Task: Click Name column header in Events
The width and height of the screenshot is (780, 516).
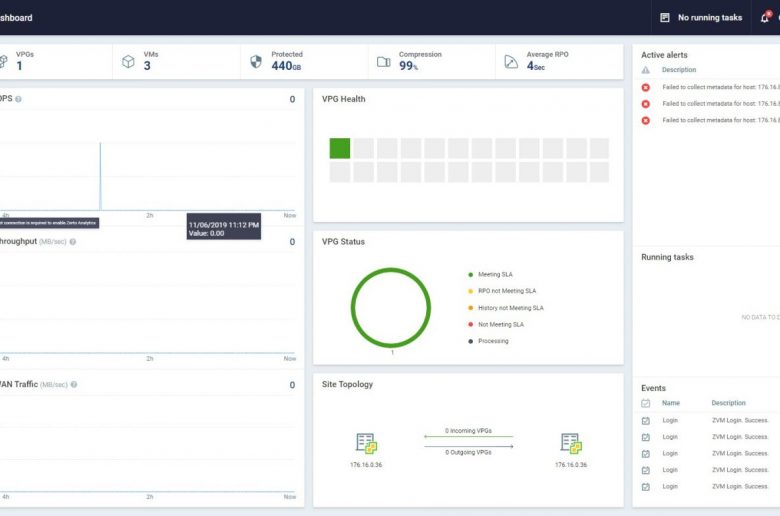Action: pyautogui.click(x=671, y=403)
